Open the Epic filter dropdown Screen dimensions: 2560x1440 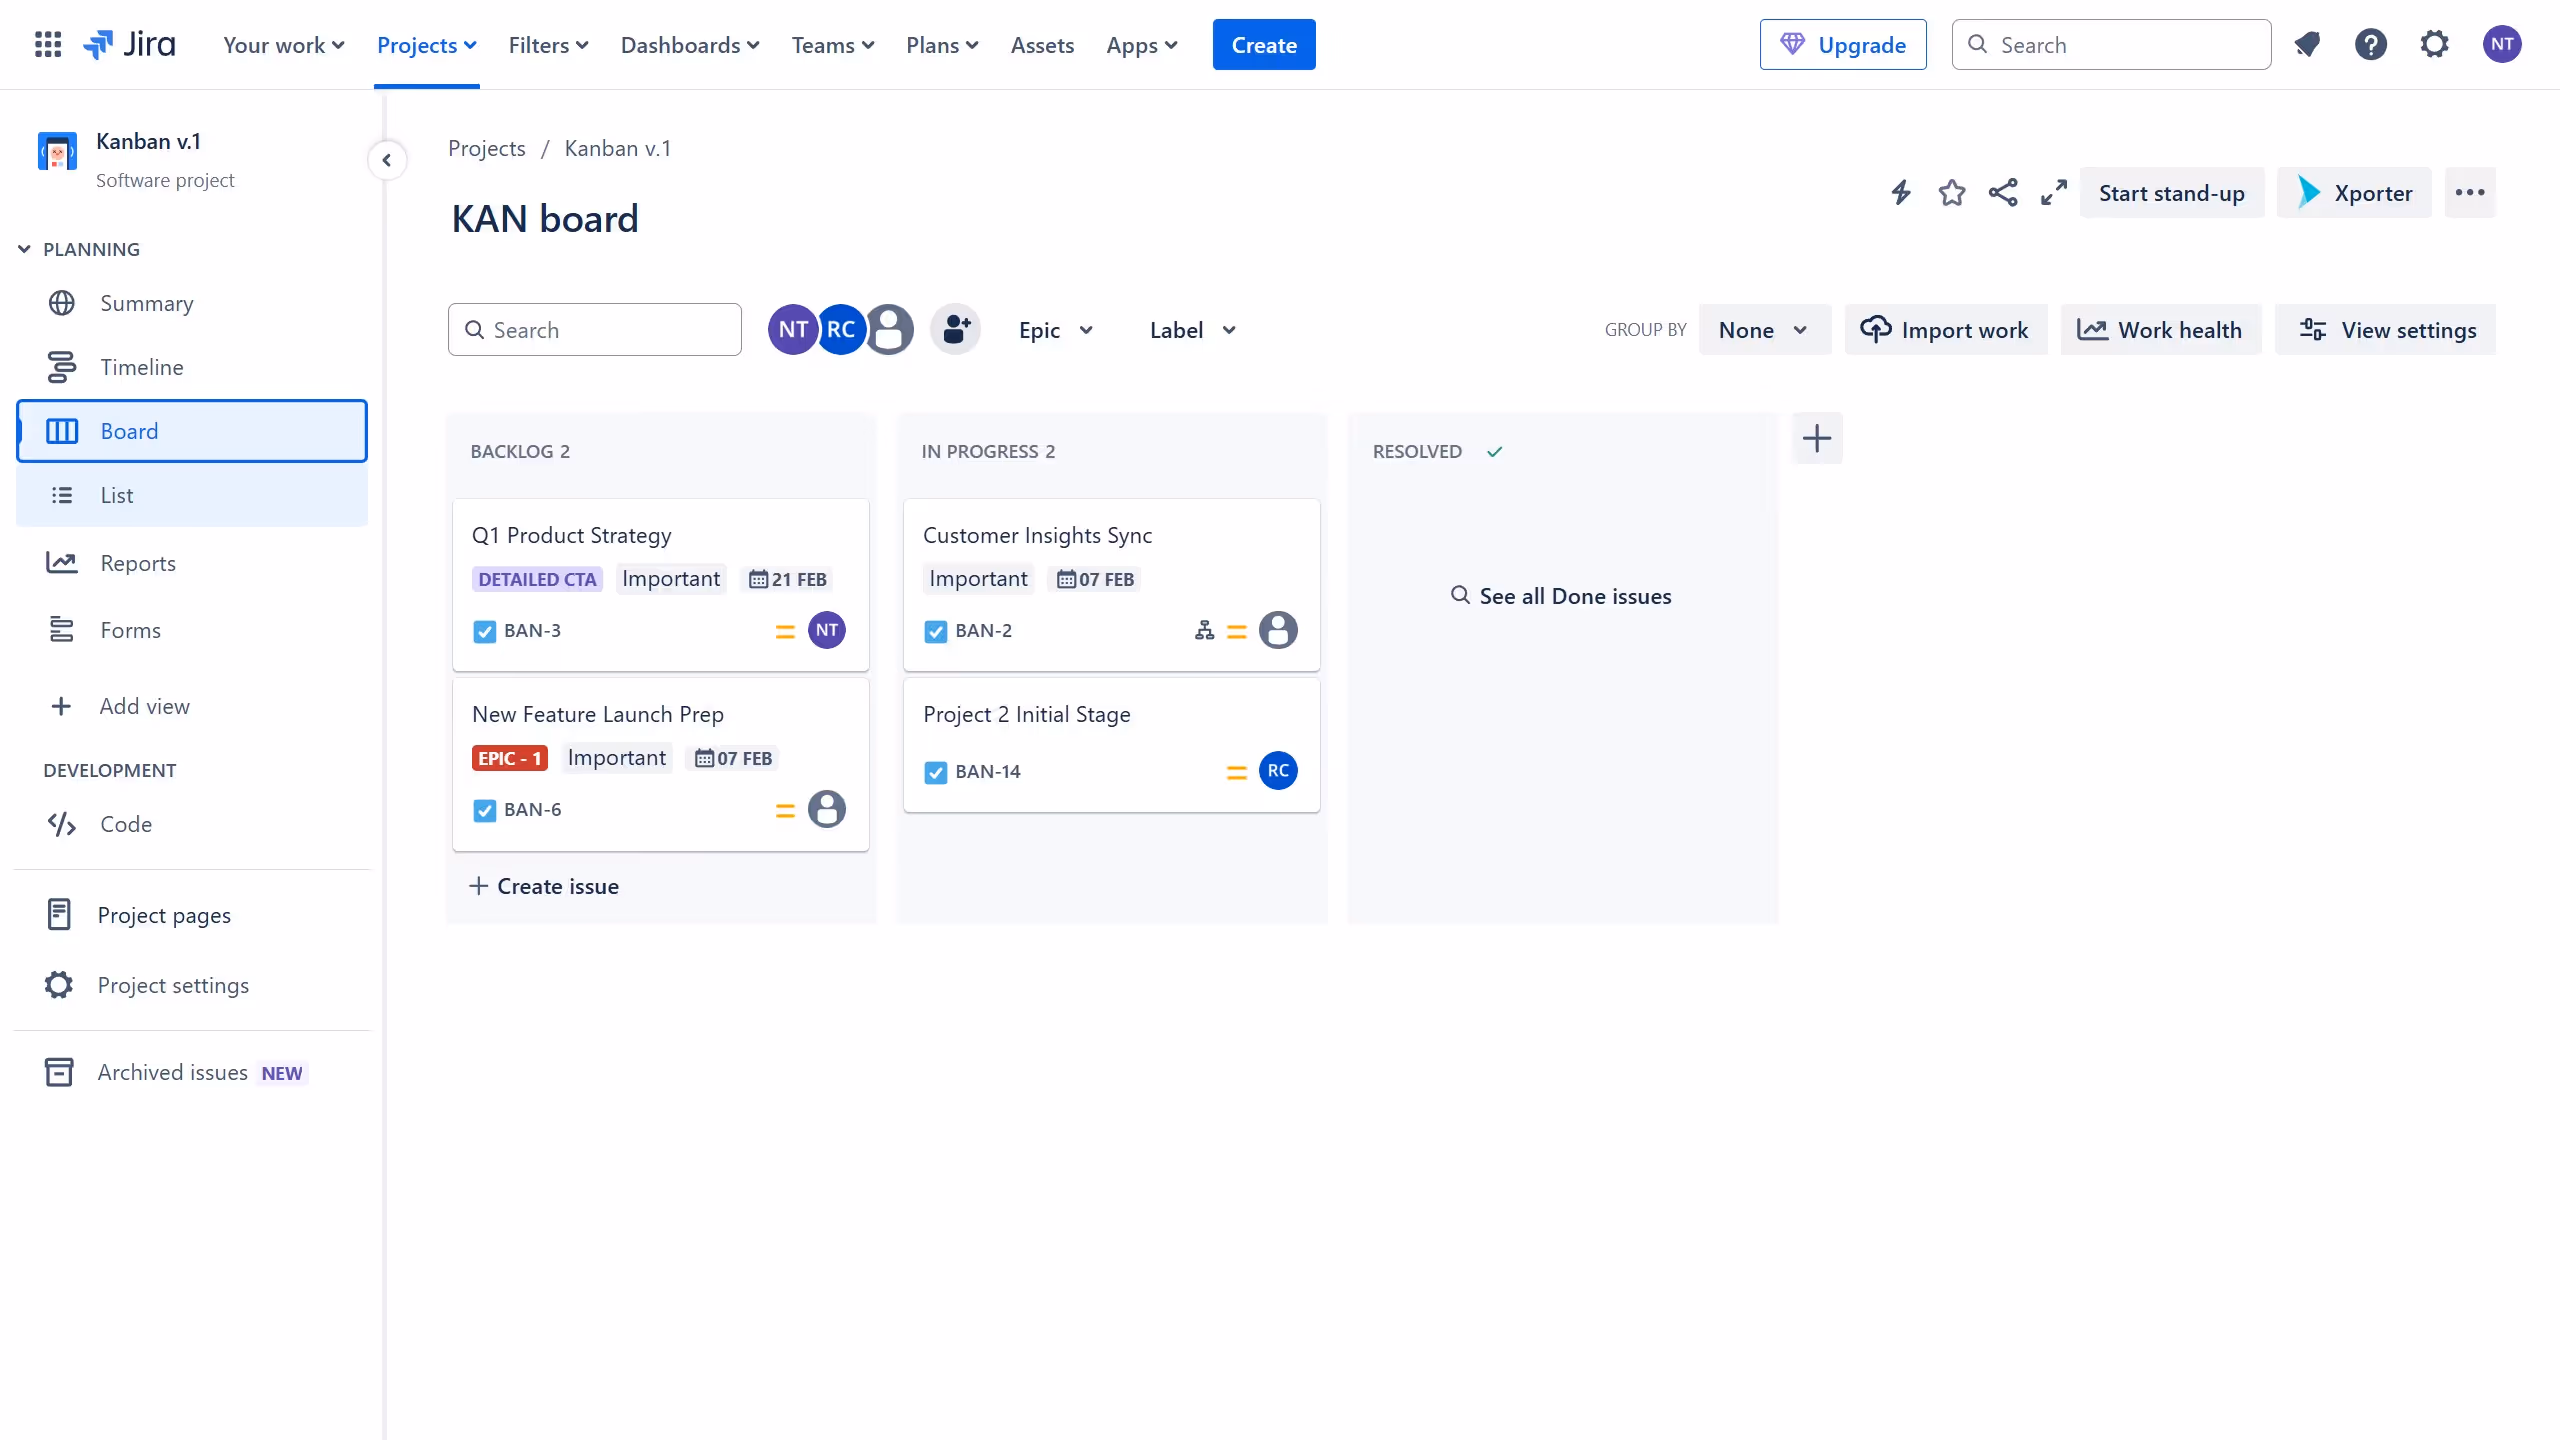(x=1055, y=329)
